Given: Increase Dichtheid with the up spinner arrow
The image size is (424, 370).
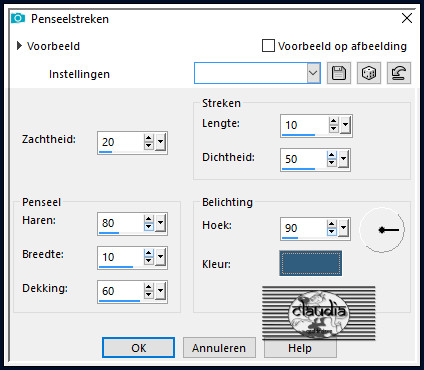Looking at the screenshot, I should tap(332, 155).
